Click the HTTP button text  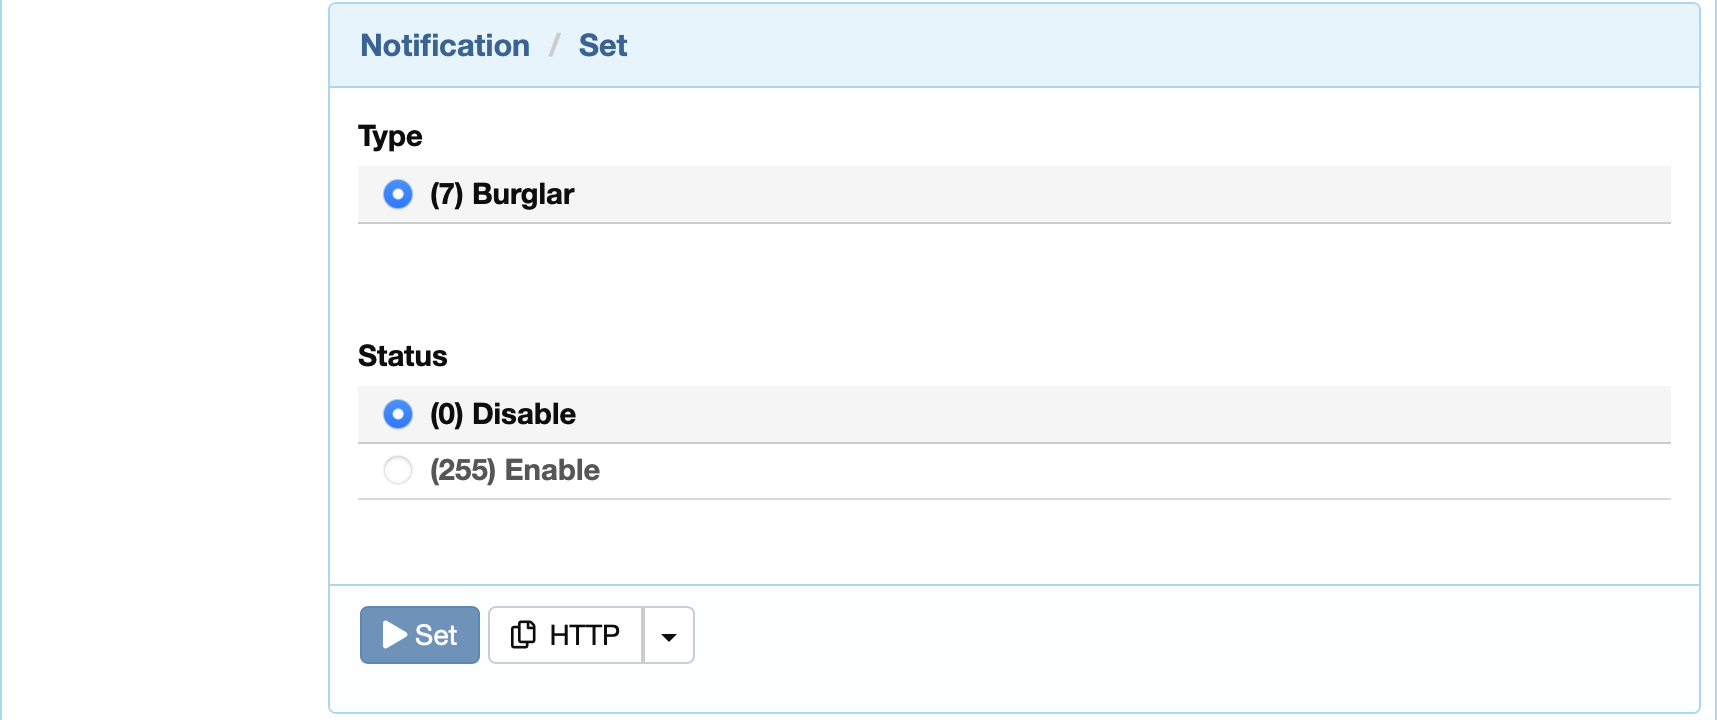pos(585,635)
